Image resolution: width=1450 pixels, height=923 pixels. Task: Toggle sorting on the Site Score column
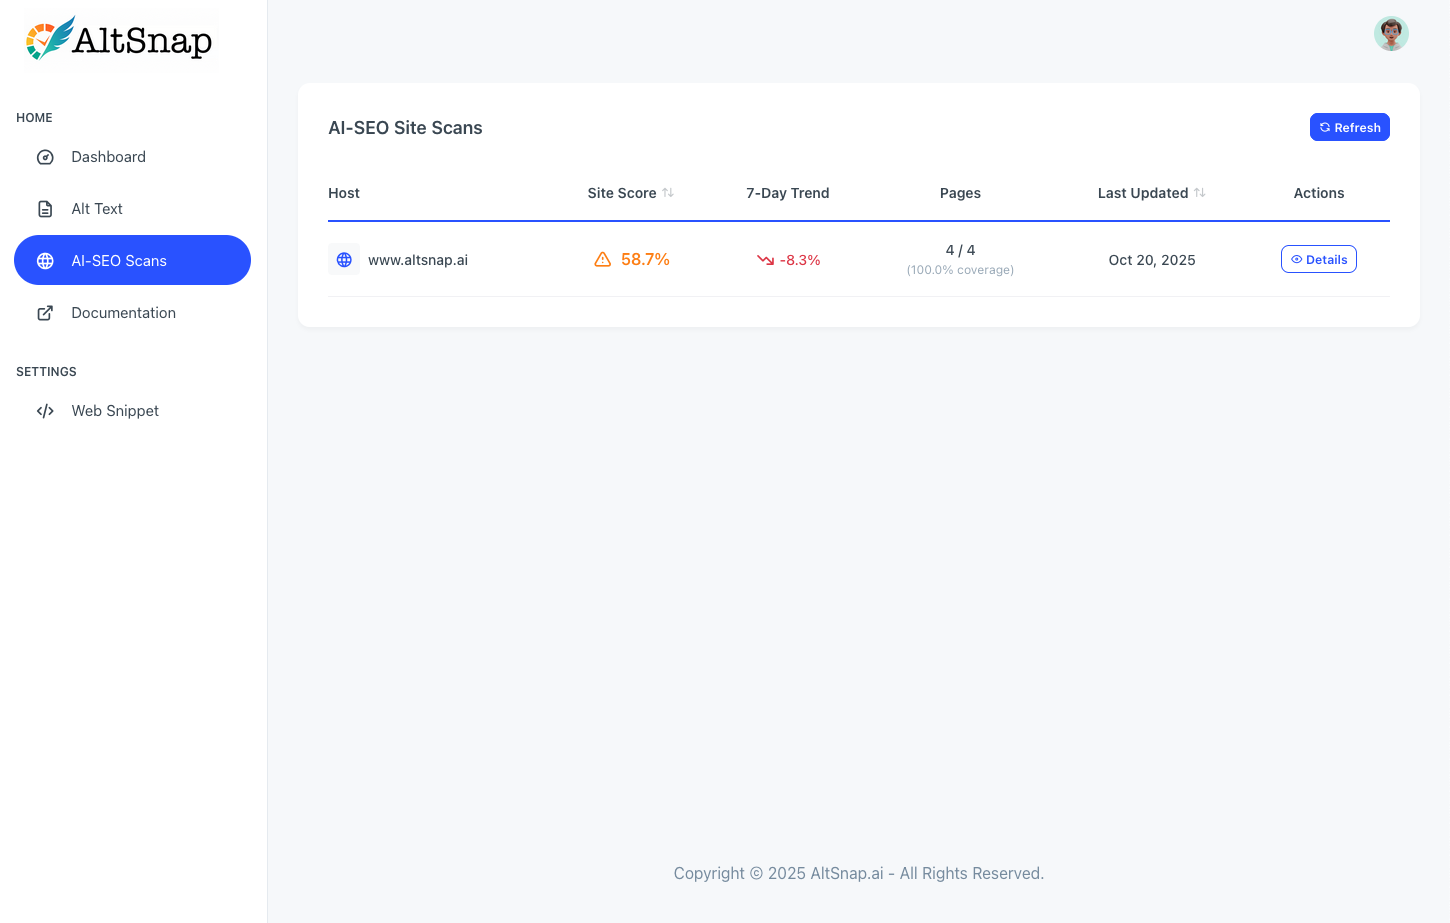click(x=670, y=192)
